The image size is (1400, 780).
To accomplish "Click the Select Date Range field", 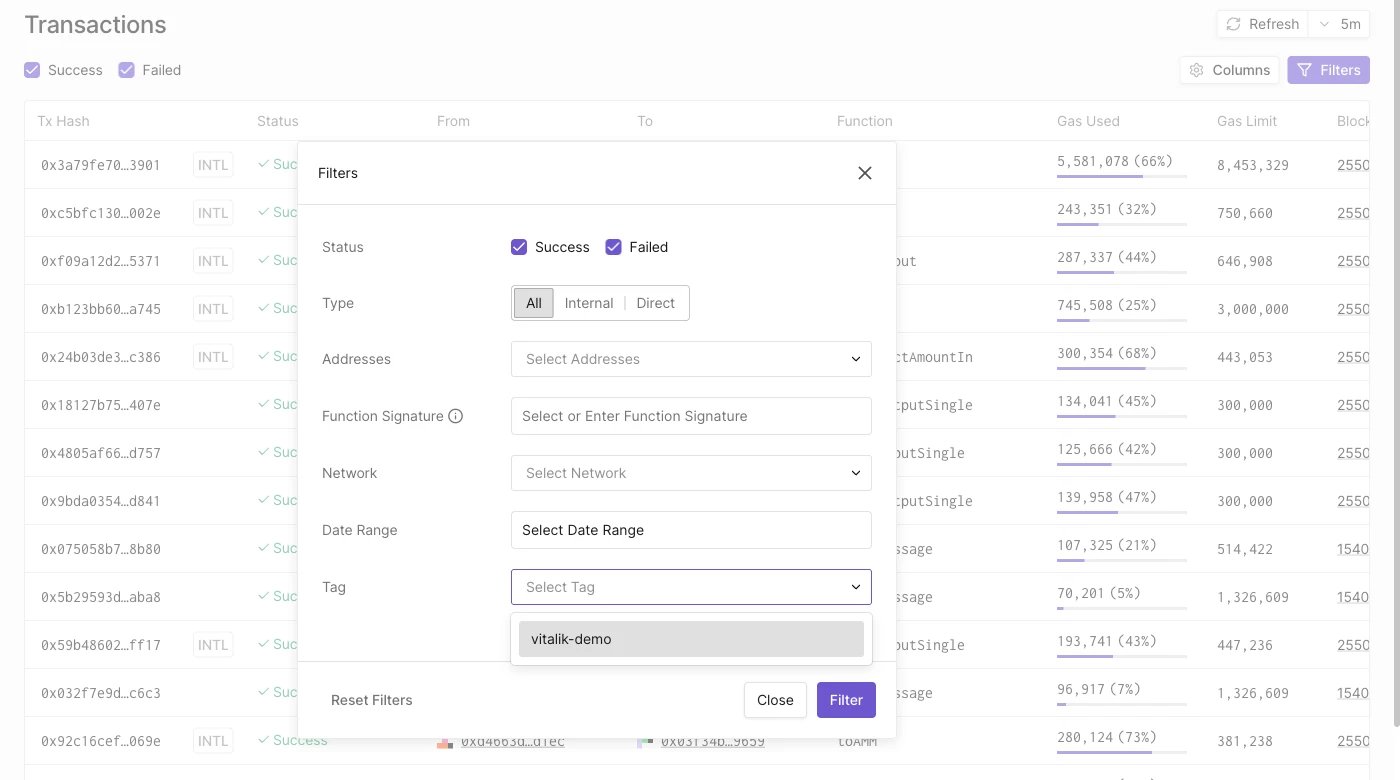I will pyautogui.click(x=691, y=530).
